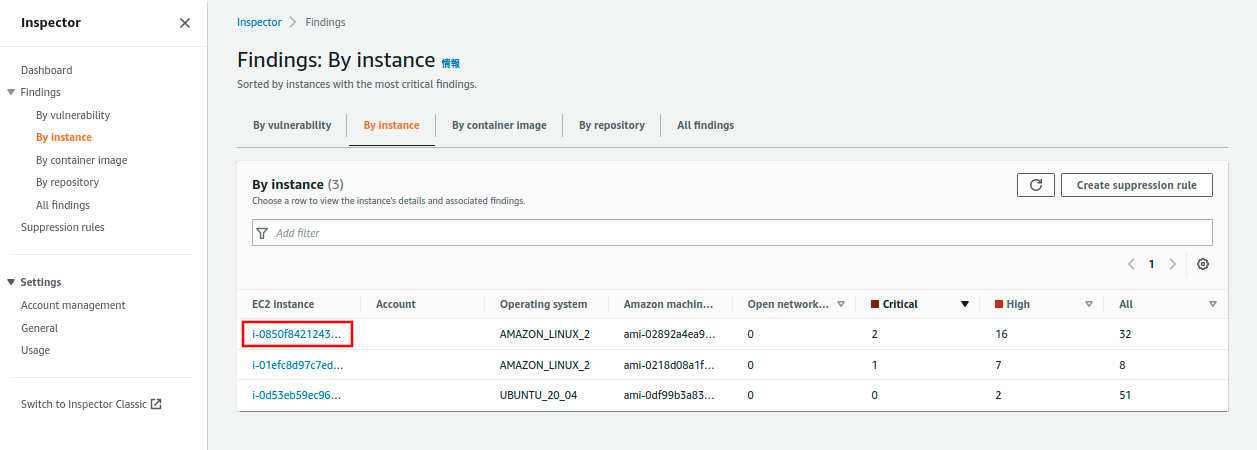Click Create suppression rule button
This screenshot has width=1257, height=450.
coord(1136,185)
